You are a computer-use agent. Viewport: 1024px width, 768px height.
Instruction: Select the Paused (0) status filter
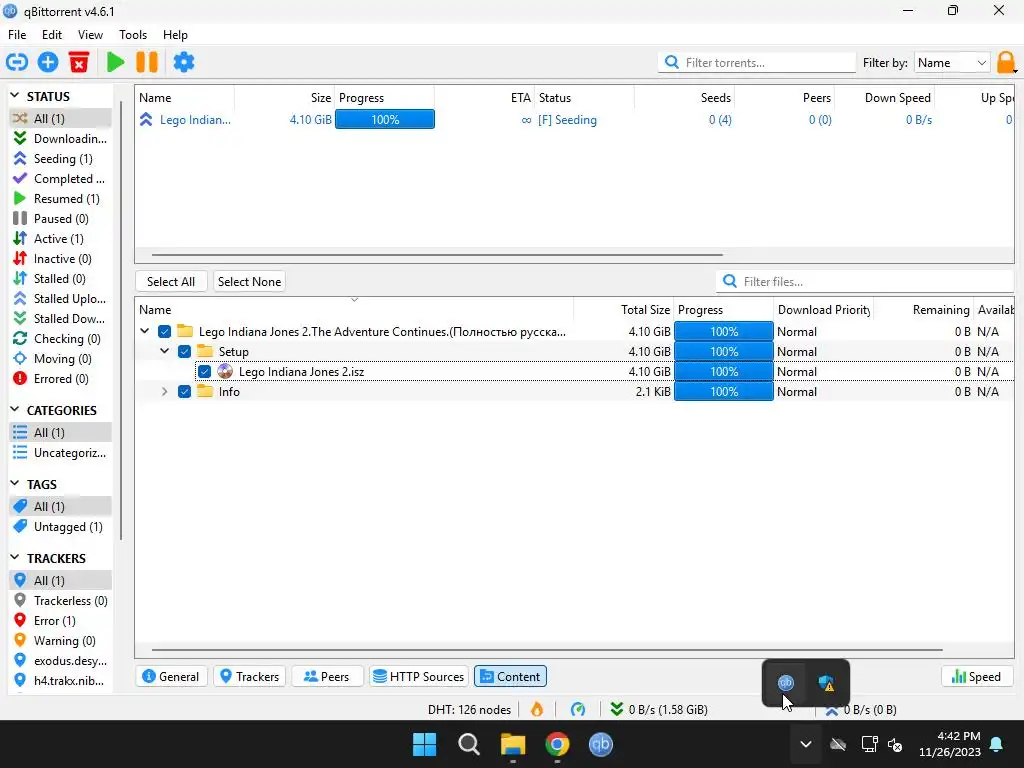click(x=60, y=219)
